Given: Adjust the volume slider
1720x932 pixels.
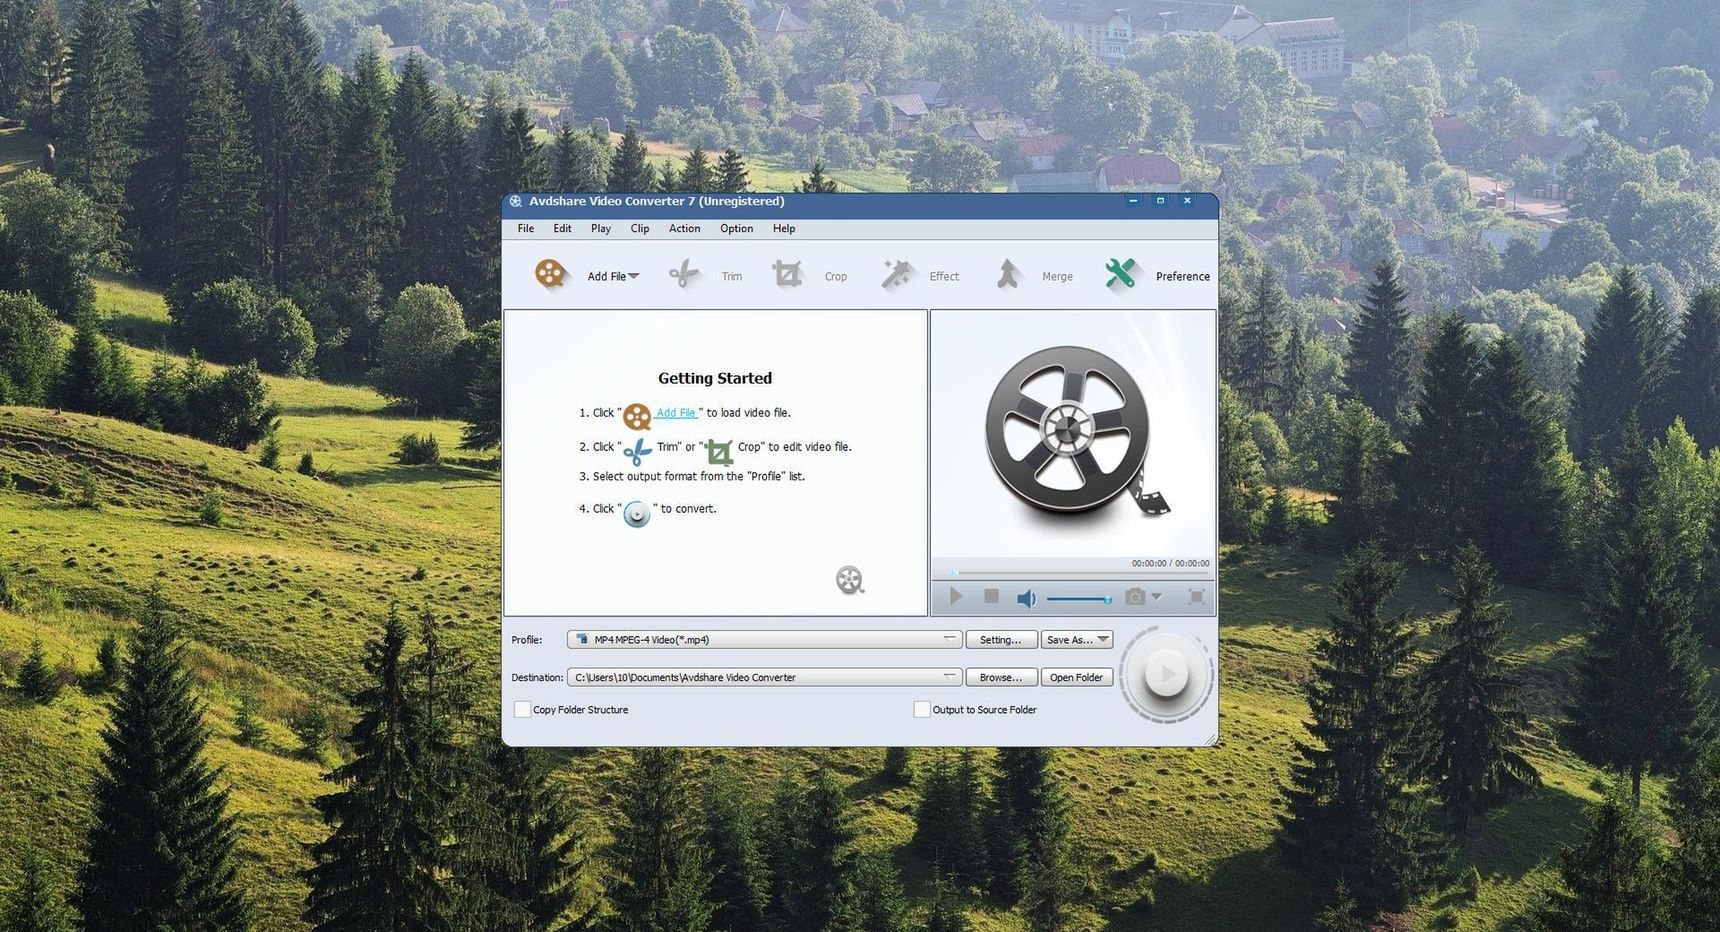Looking at the screenshot, I should (1080, 599).
